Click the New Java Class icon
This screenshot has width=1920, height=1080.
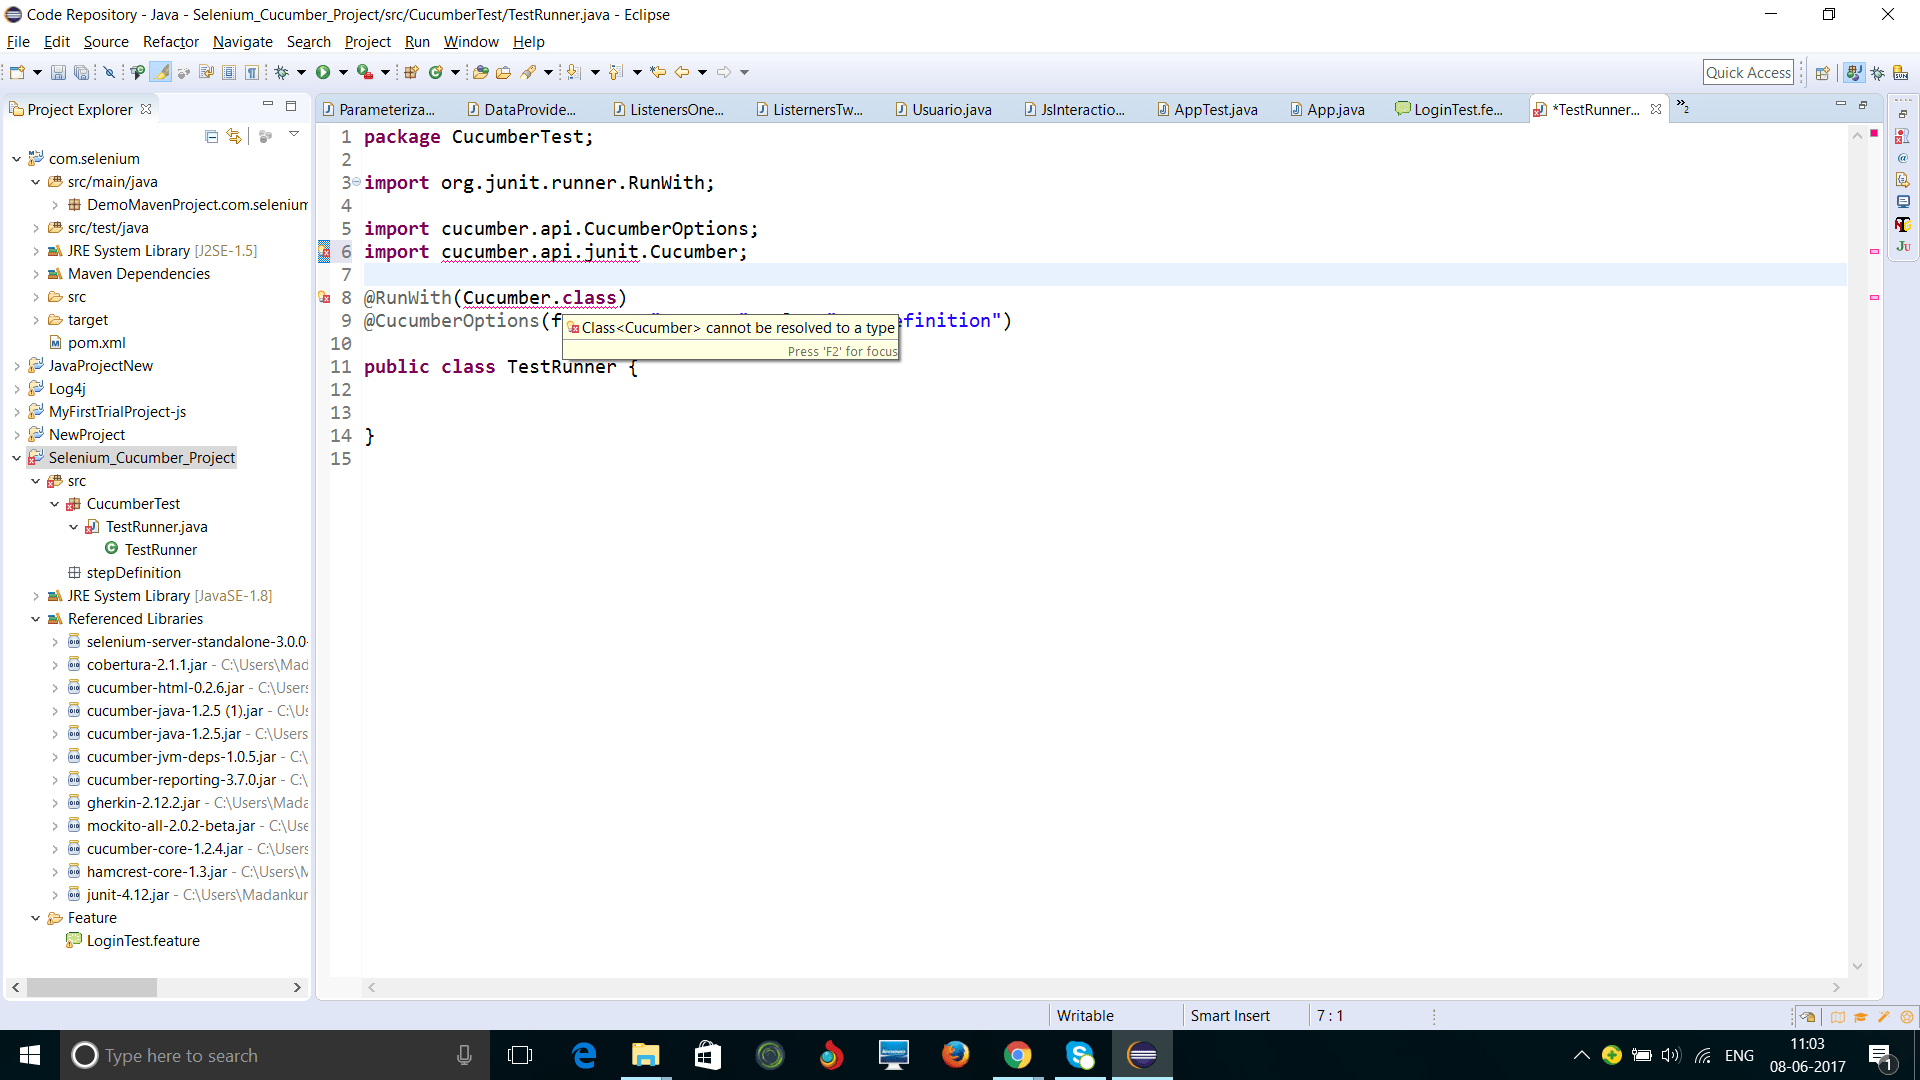(x=435, y=72)
